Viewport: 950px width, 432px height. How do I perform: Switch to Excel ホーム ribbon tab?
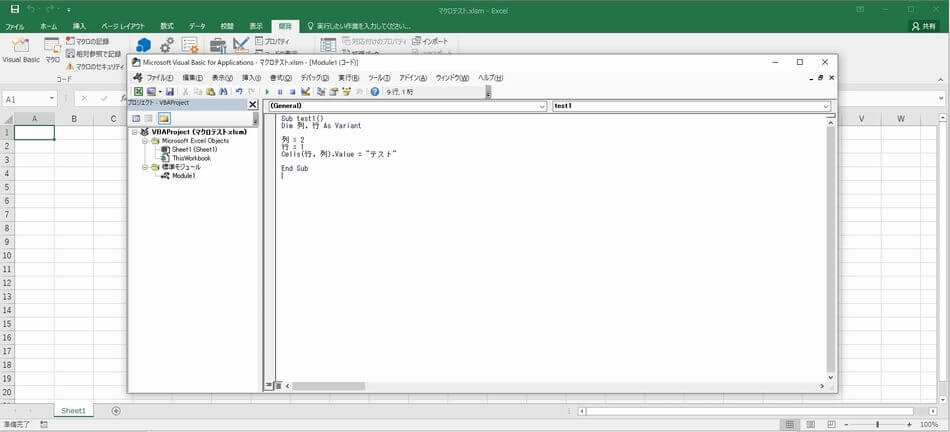pyautogui.click(x=48, y=27)
